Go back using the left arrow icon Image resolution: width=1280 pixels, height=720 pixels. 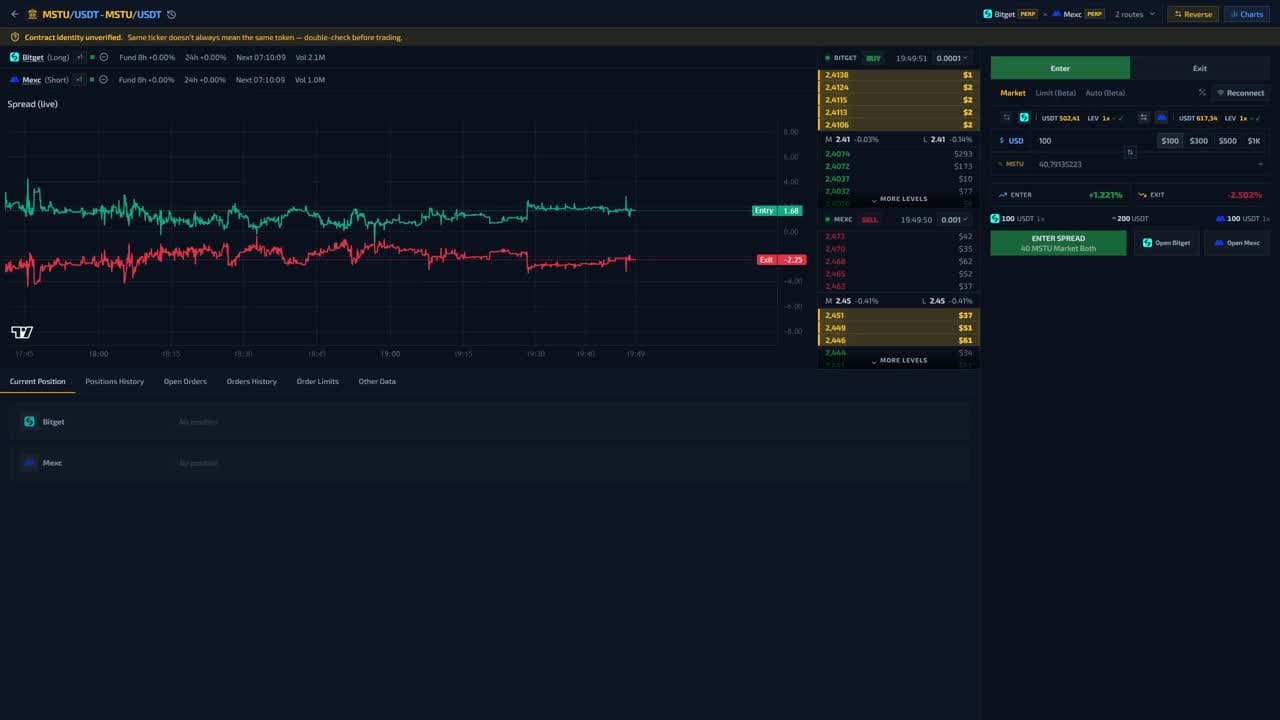[x=14, y=14]
